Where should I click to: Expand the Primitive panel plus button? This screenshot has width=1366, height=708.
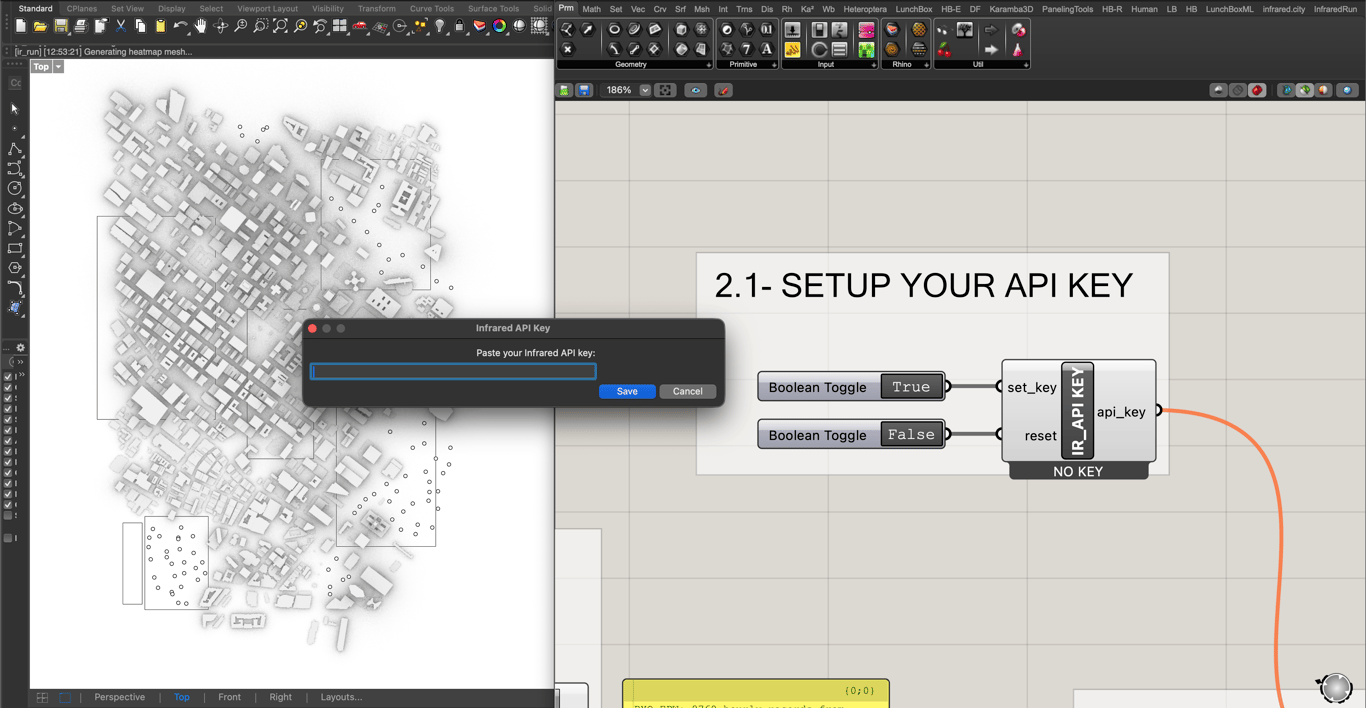[774, 65]
